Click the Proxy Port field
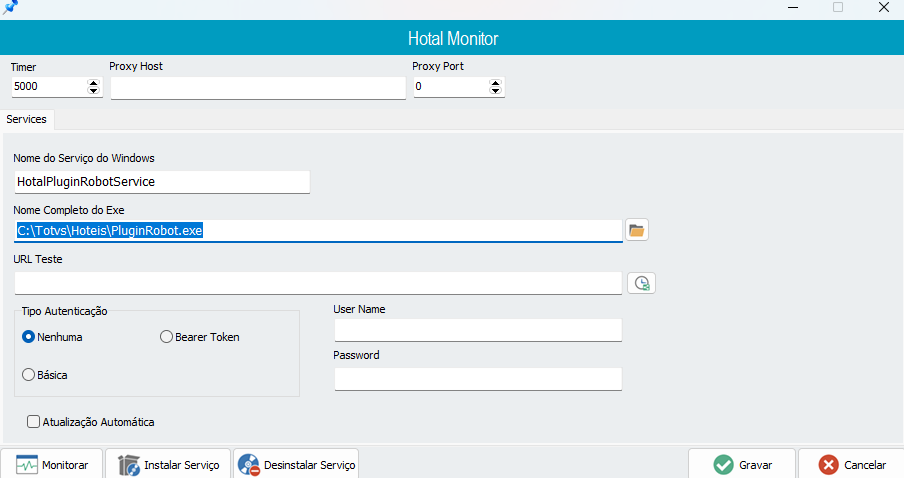This screenshot has width=904, height=478. pyautogui.click(x=451, y=86)
